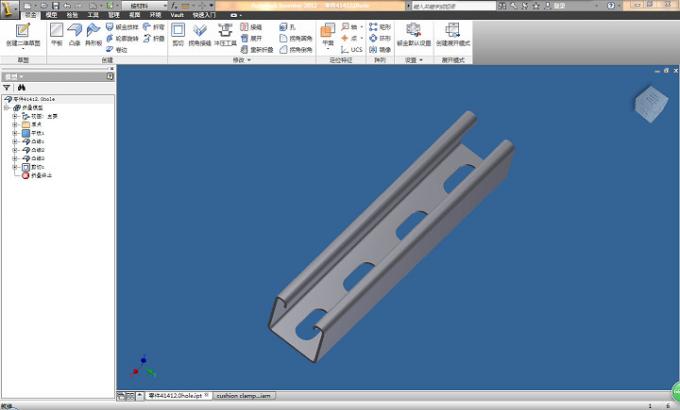Activate the Cut (剪切) tool
The width and height of the screenshot is (680, 410).
(178, 35)
